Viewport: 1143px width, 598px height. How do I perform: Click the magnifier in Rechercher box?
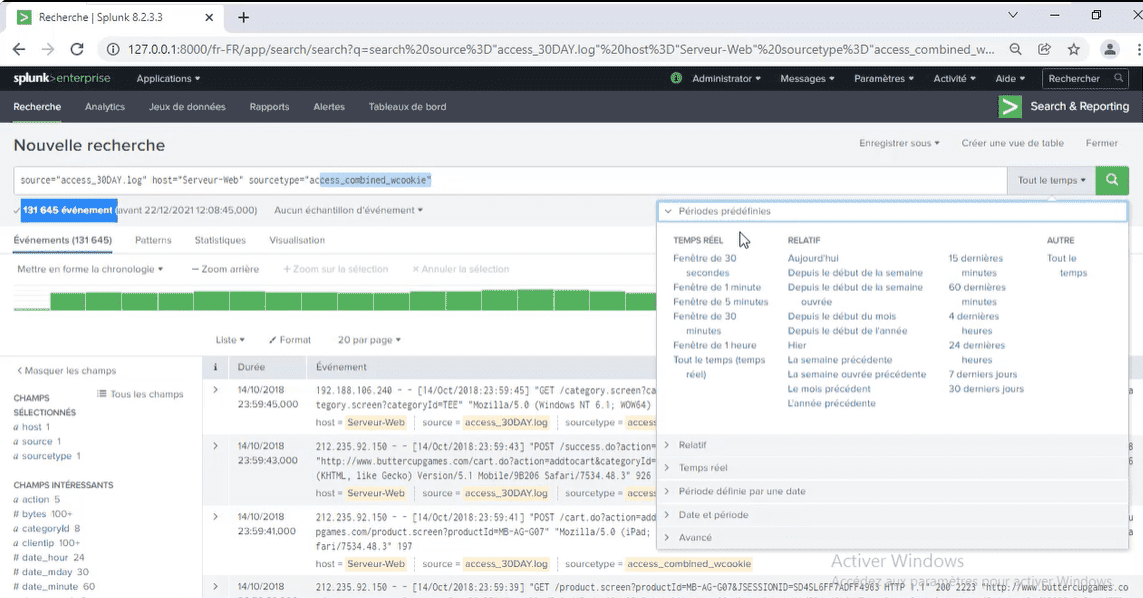(x=1119, y=78)
